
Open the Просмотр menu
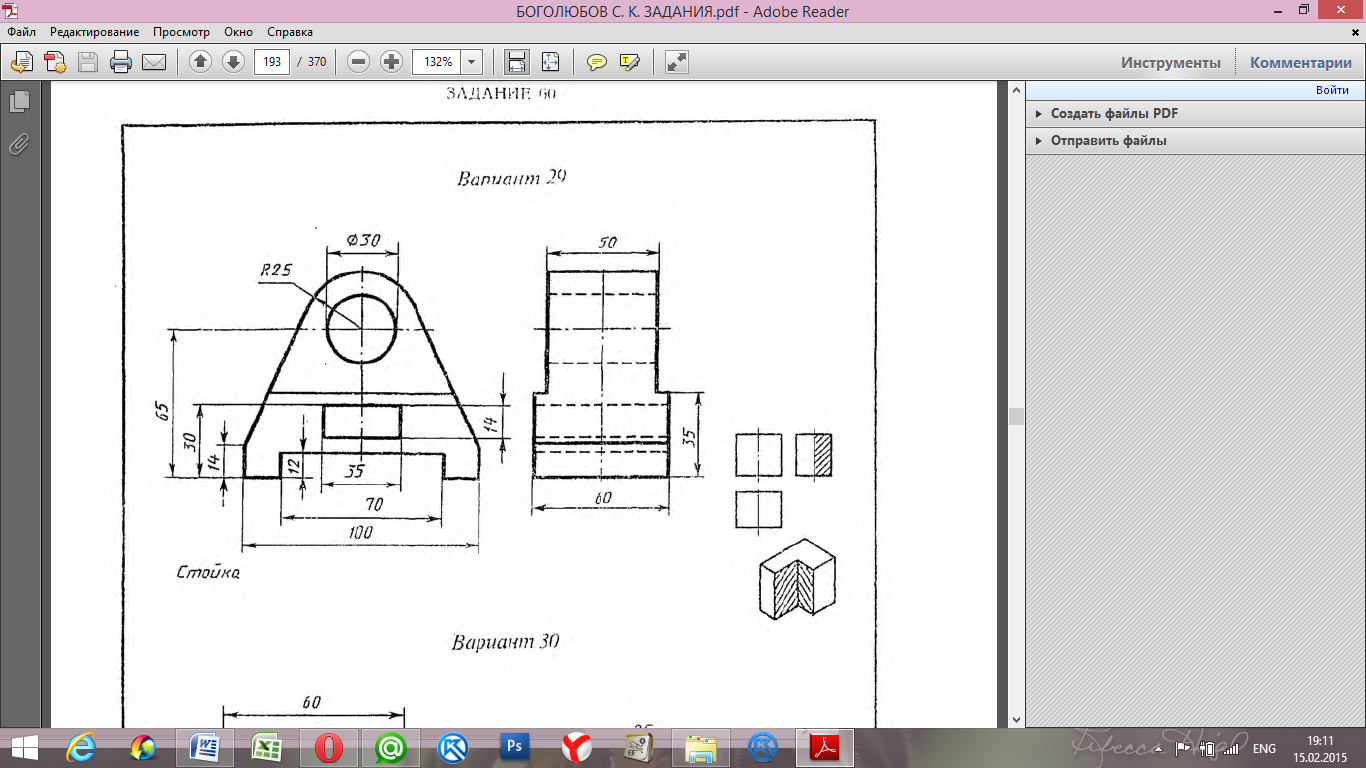pyautogui.click(x=181, y=32)
